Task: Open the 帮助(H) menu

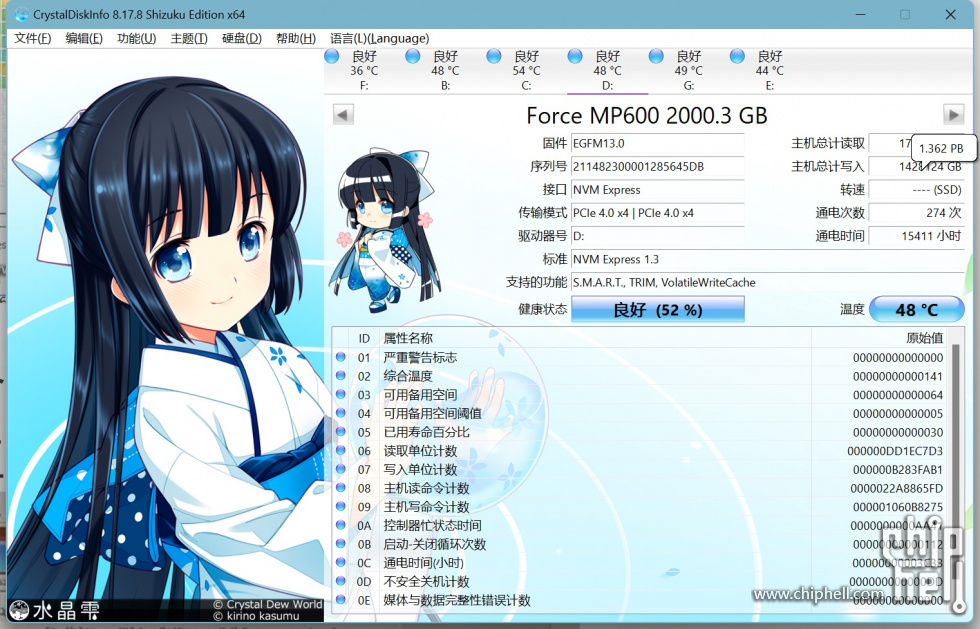Action: [x=296, y=38]
